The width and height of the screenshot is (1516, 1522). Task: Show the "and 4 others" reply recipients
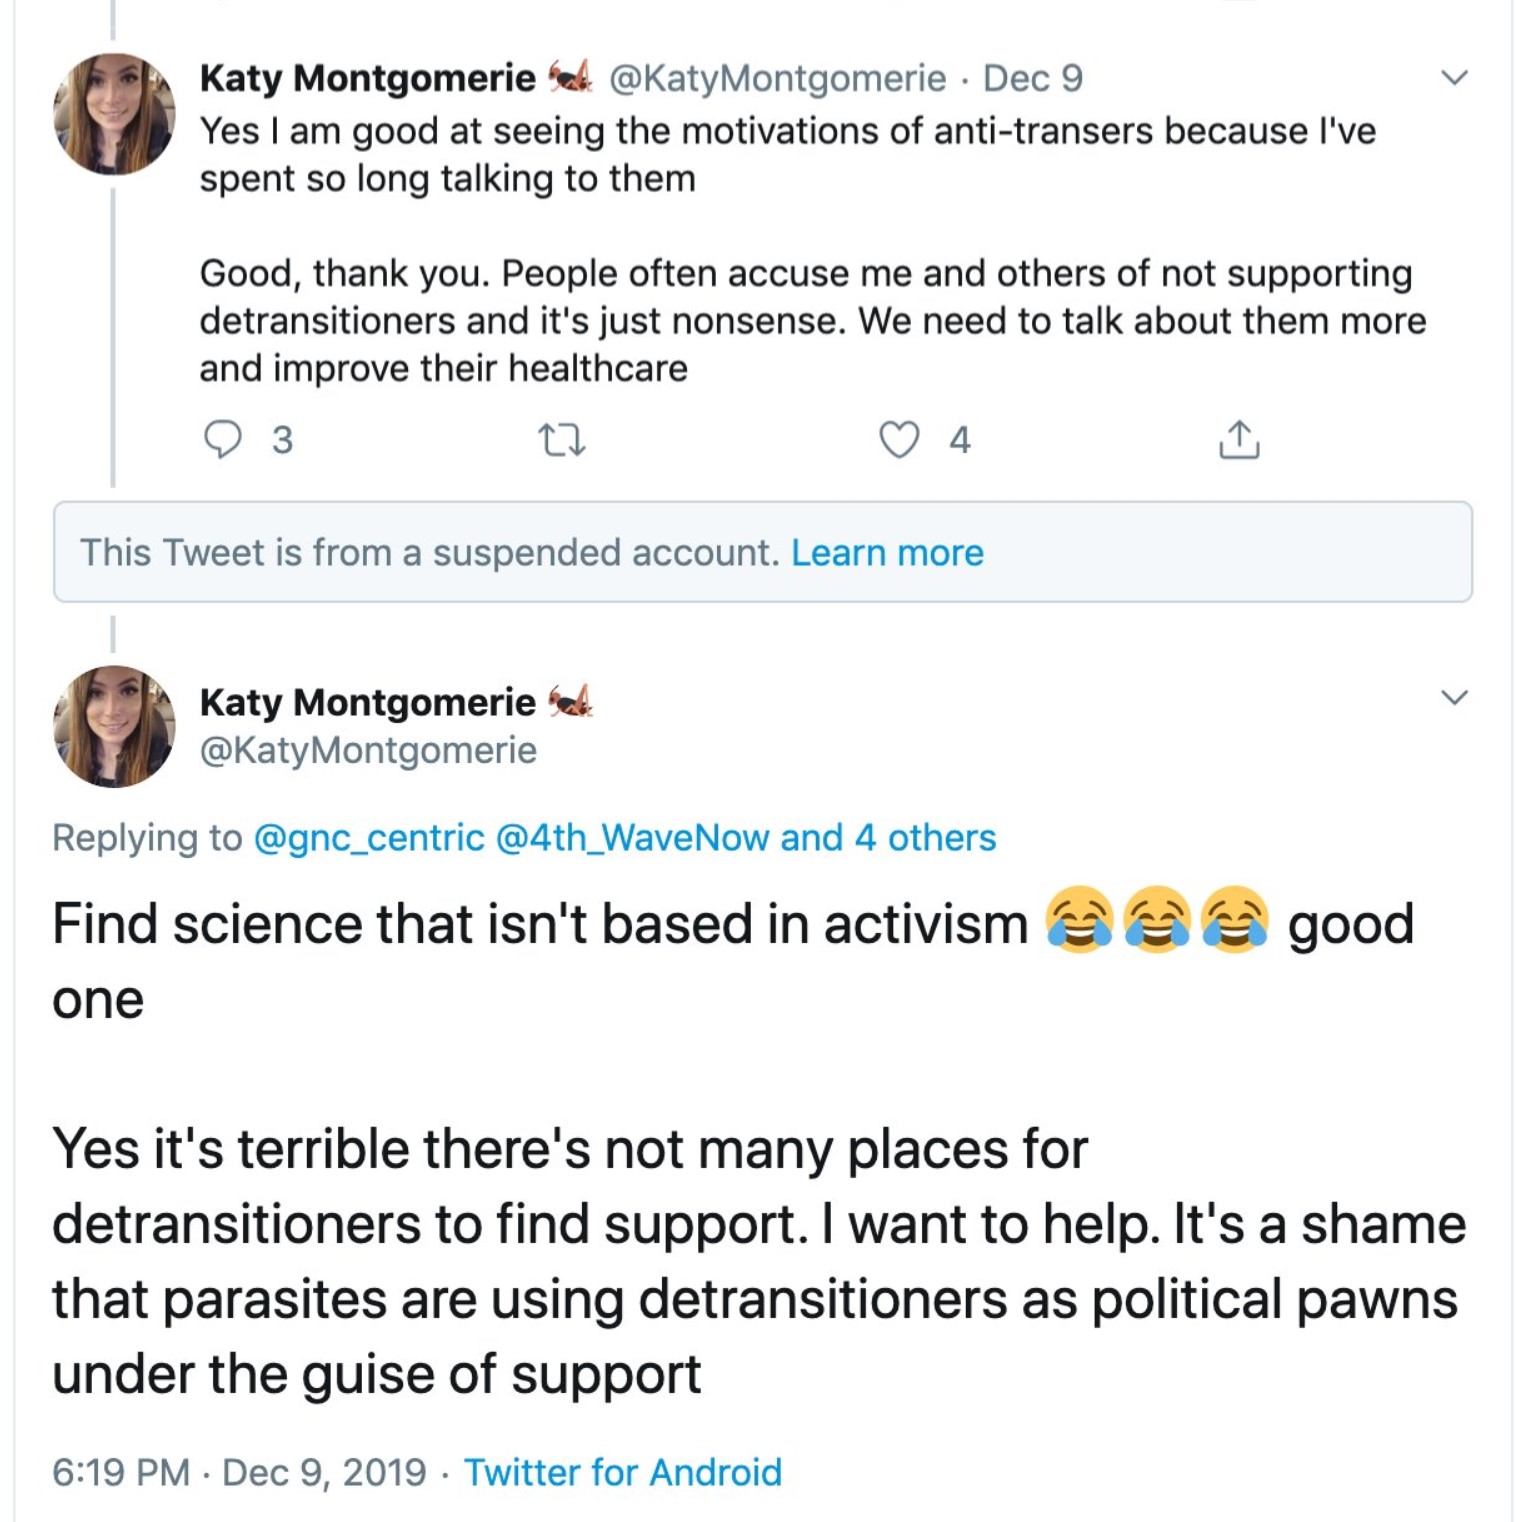(888, 838)
